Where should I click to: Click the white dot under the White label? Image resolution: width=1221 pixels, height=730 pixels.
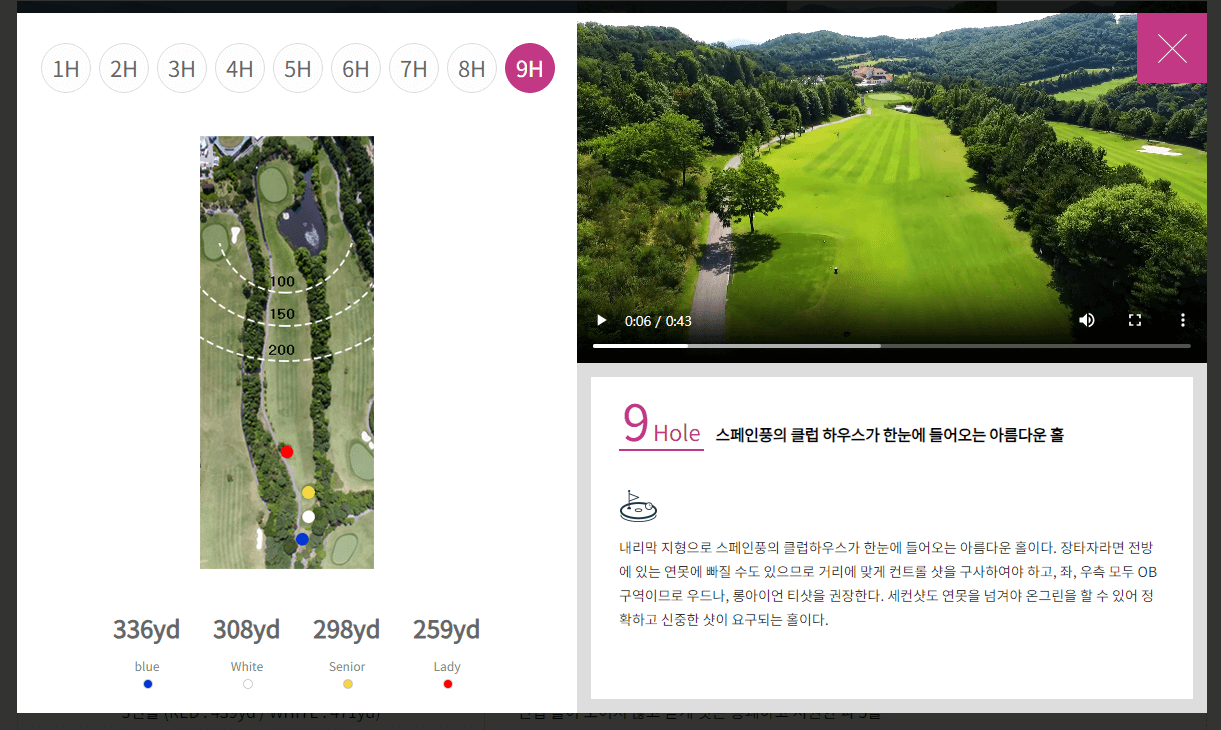click(247, 683)
